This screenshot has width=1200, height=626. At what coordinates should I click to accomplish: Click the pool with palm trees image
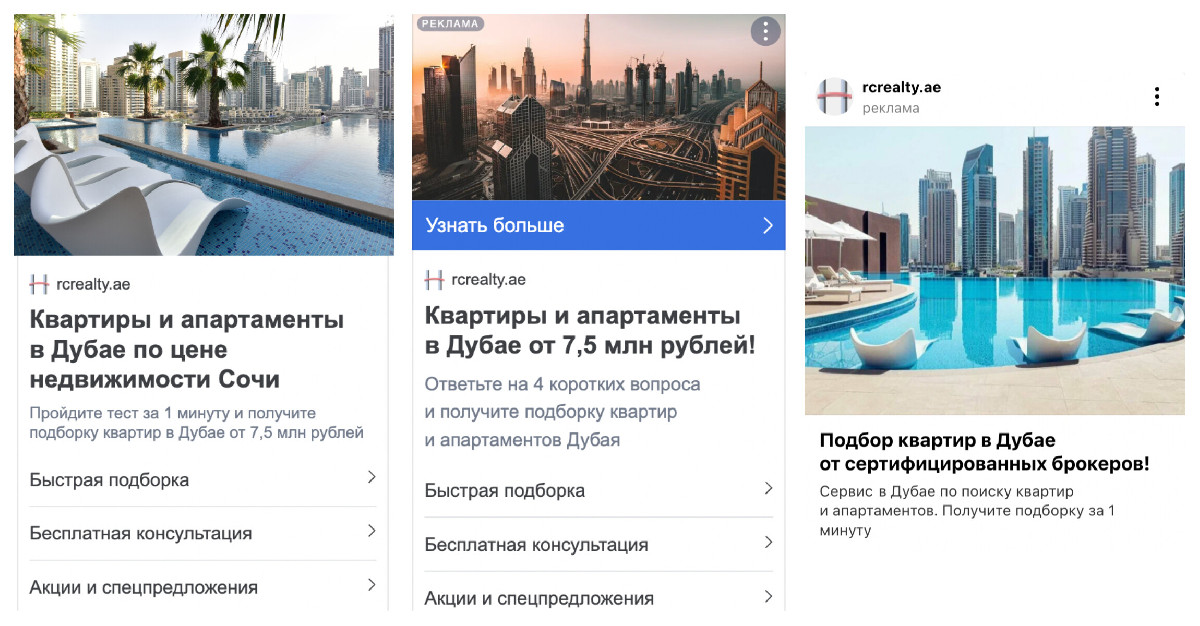[204, 135]
